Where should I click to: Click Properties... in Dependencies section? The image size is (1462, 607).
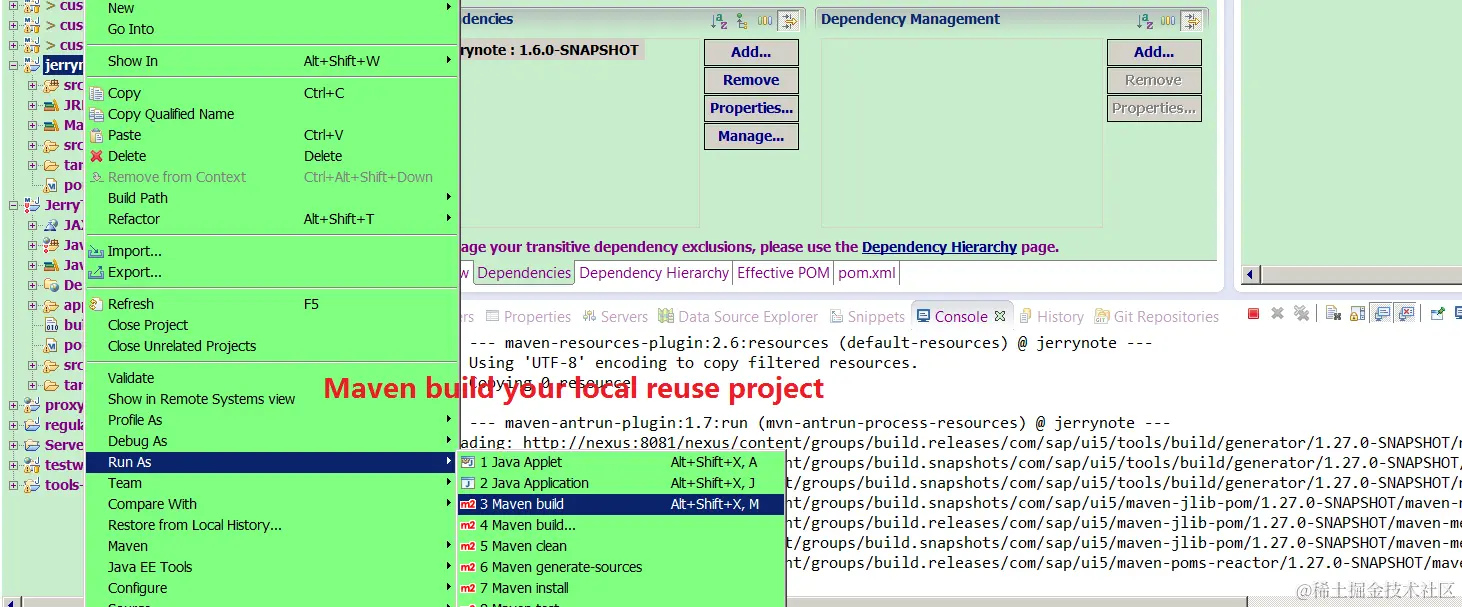click(x=751, y=108)
